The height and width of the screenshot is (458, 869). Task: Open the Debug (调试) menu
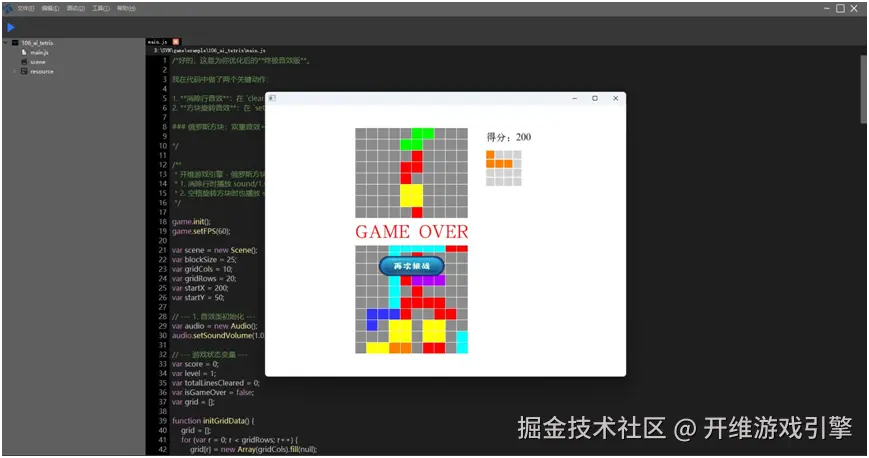coord(76,8)
